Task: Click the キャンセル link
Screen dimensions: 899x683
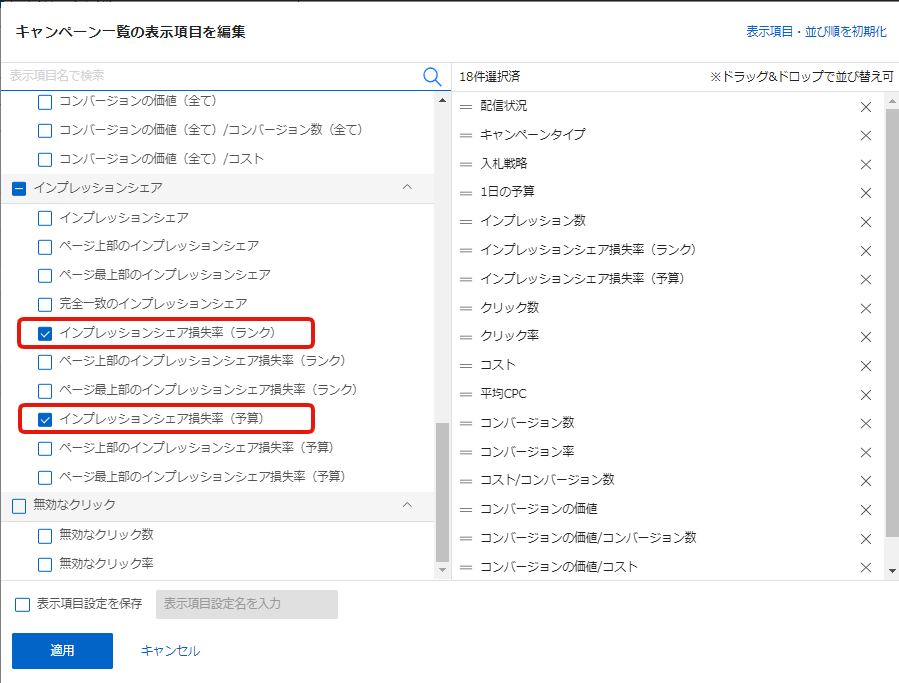Action: pos(170,651)
